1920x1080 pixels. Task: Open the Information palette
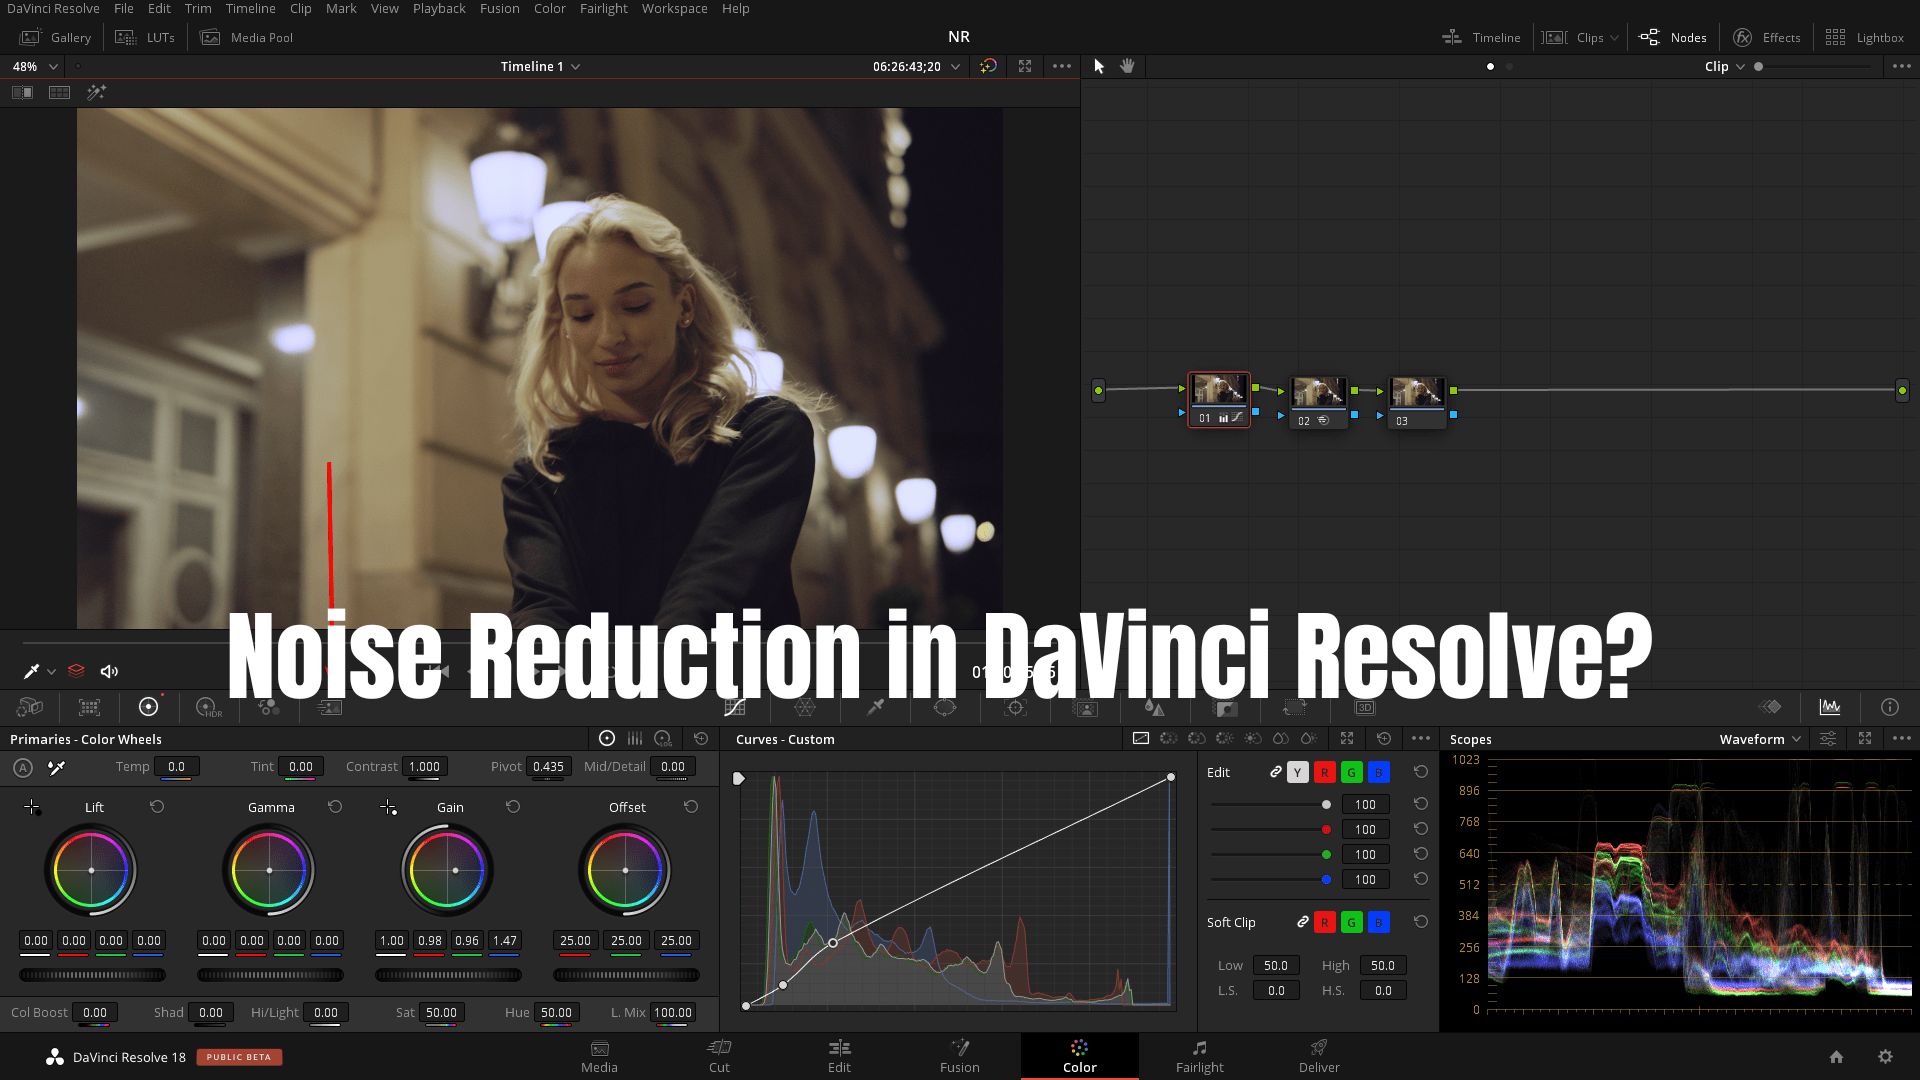[1890, 707]
